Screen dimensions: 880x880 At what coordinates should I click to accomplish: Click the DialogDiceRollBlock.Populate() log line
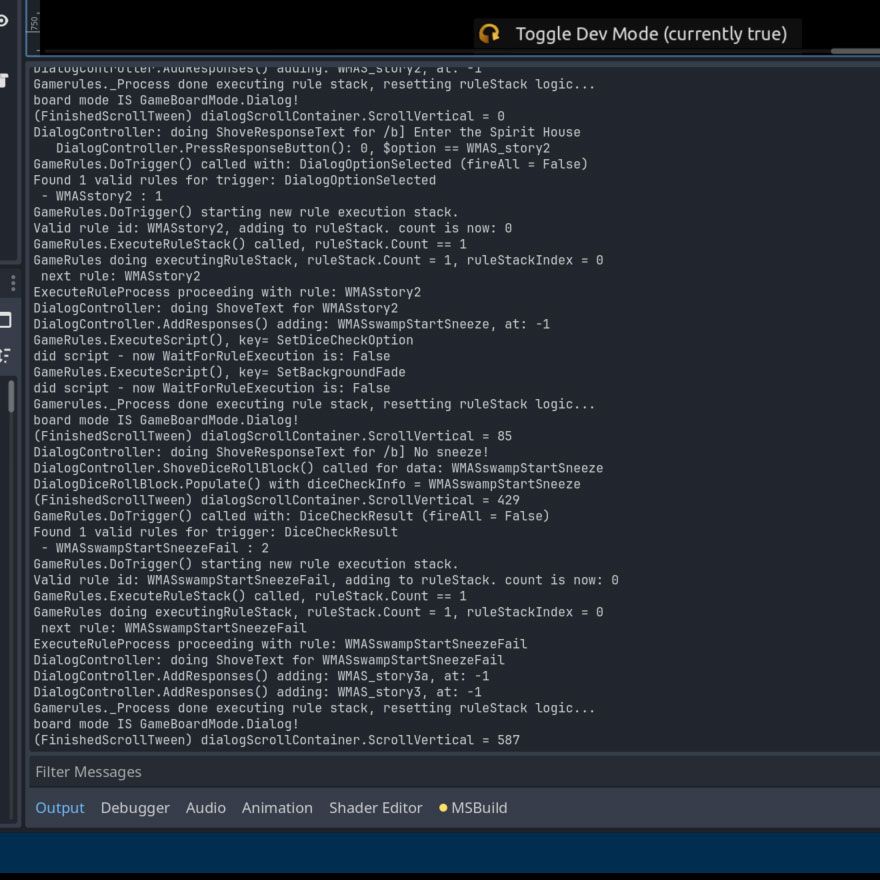(x=306, y=484)
